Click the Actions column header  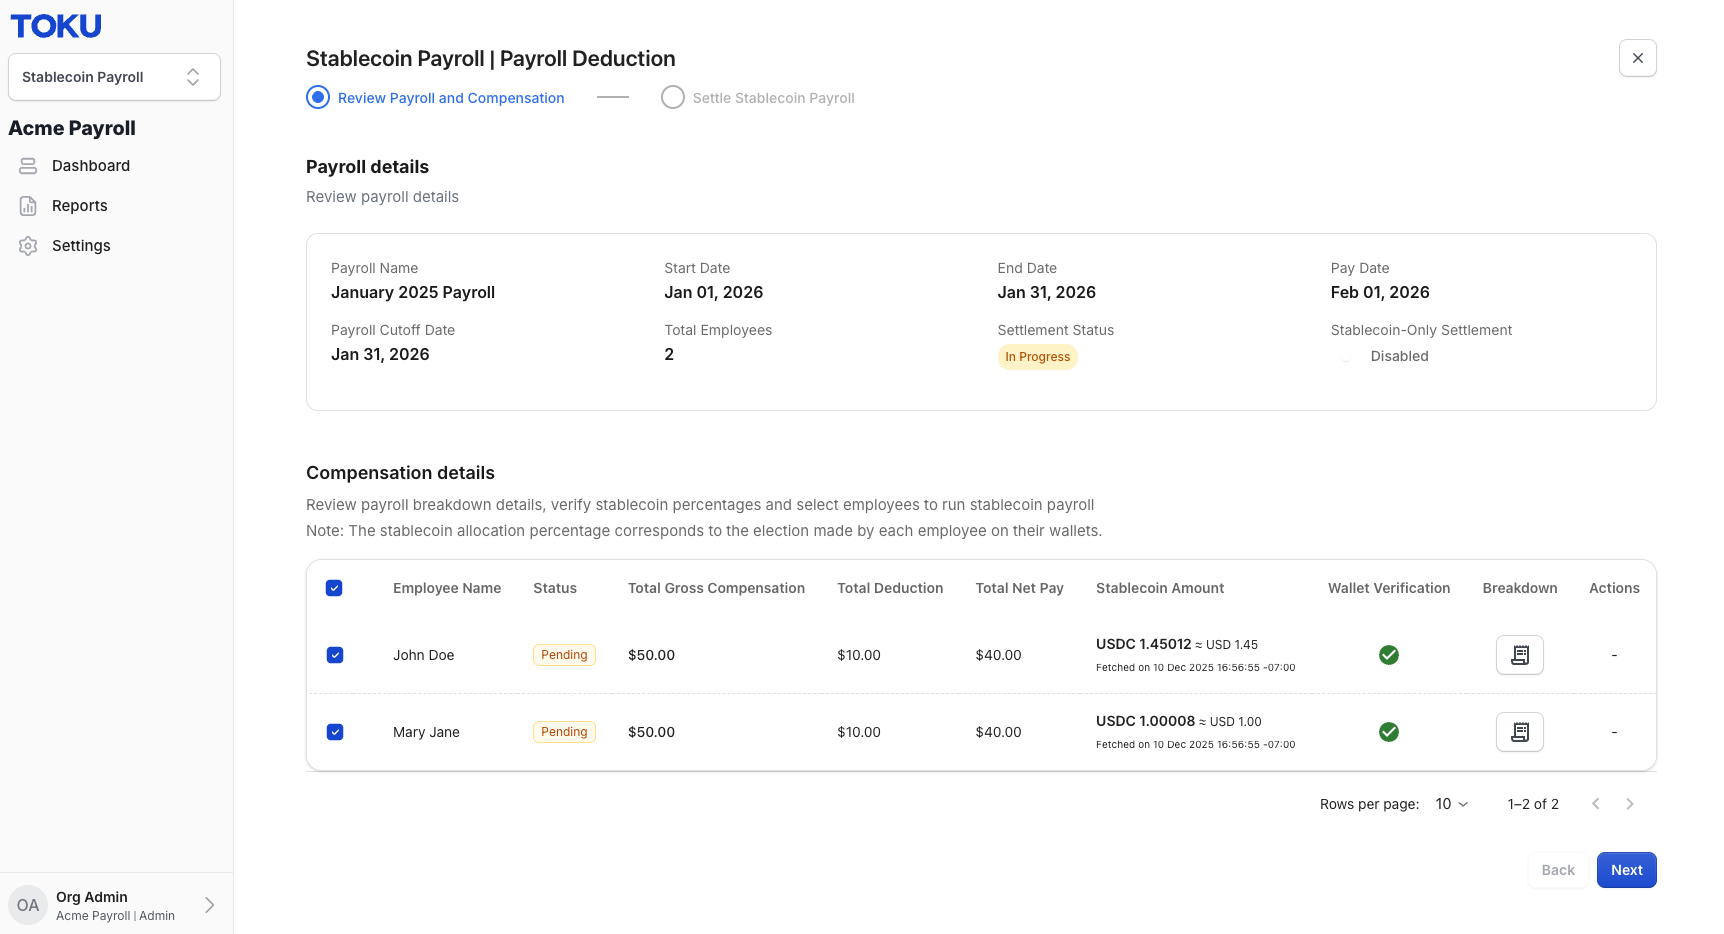pos(1614,588)
